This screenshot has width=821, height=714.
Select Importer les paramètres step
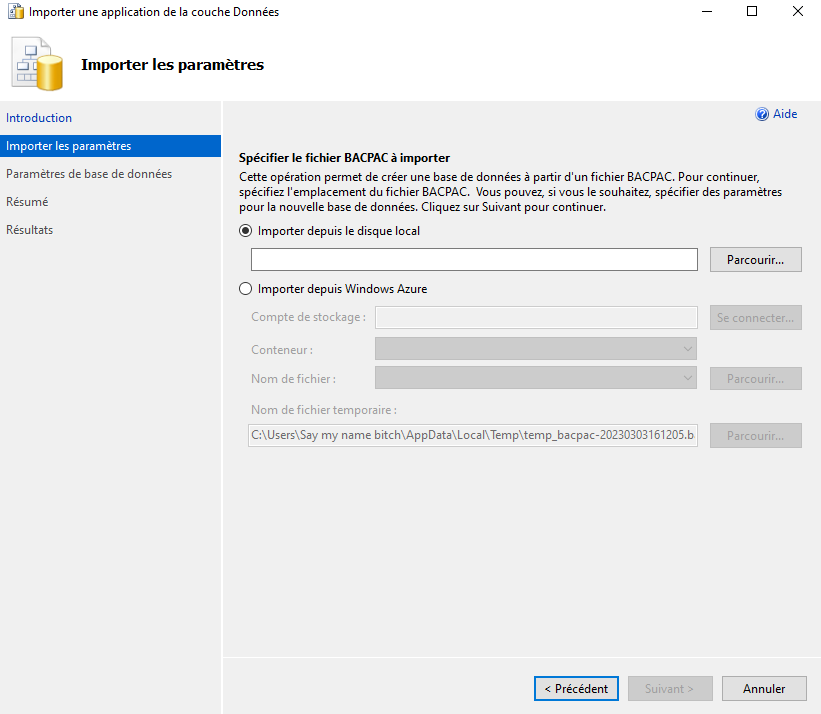tap(110, 146)
